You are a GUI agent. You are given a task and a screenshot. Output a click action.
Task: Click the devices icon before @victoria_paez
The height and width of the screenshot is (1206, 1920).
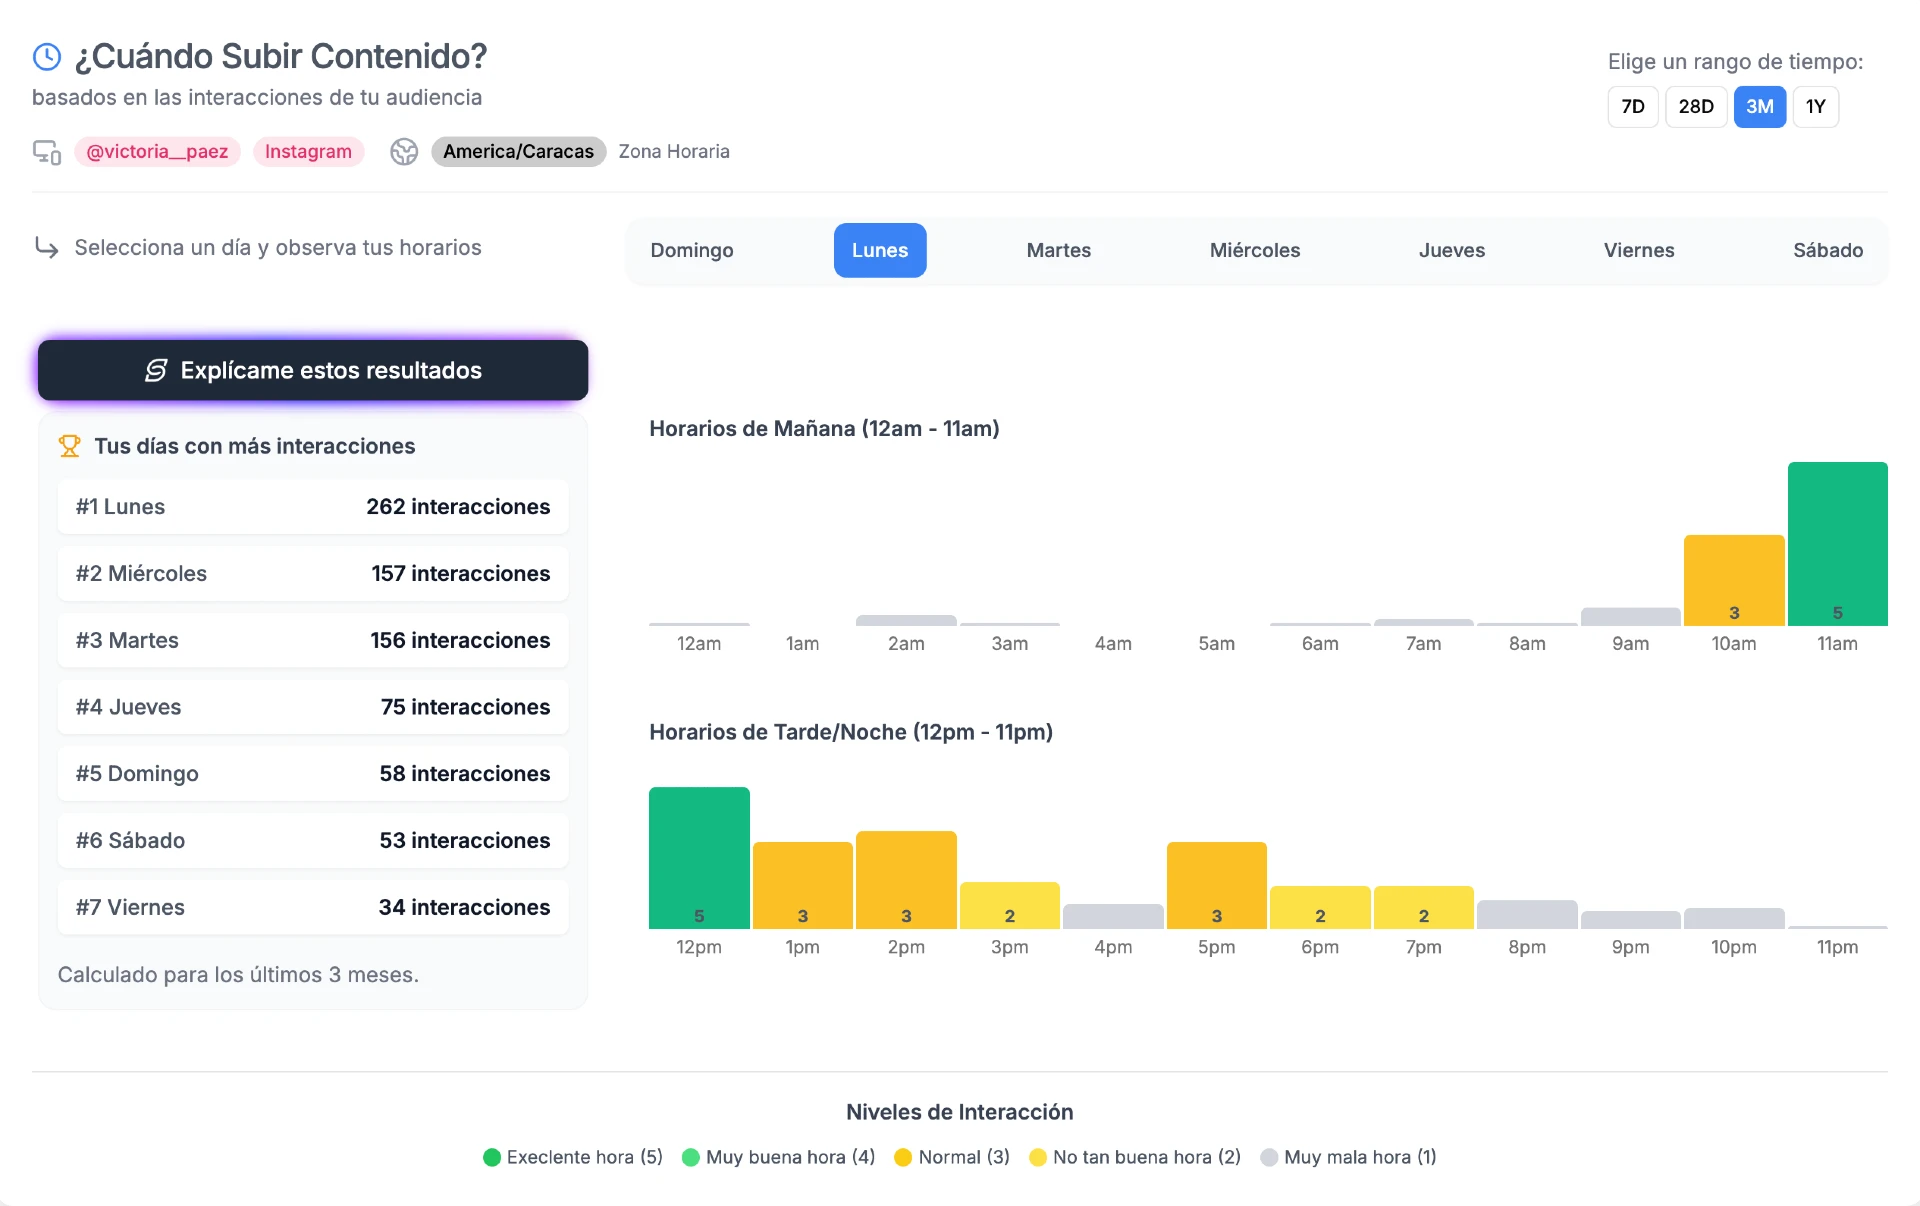coord(47,152)
